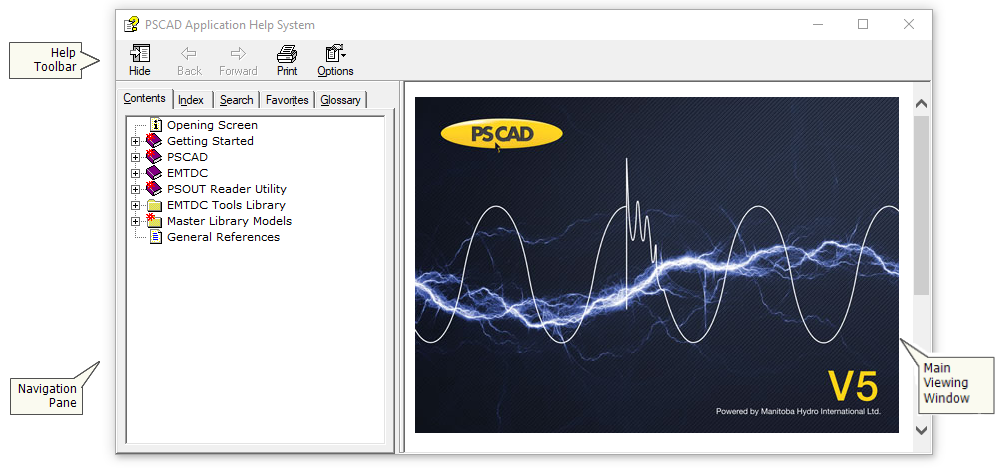The width and height of the screenshot is (998, 470).
Task: Select Master Library Models tree entry
Action: 229,221
